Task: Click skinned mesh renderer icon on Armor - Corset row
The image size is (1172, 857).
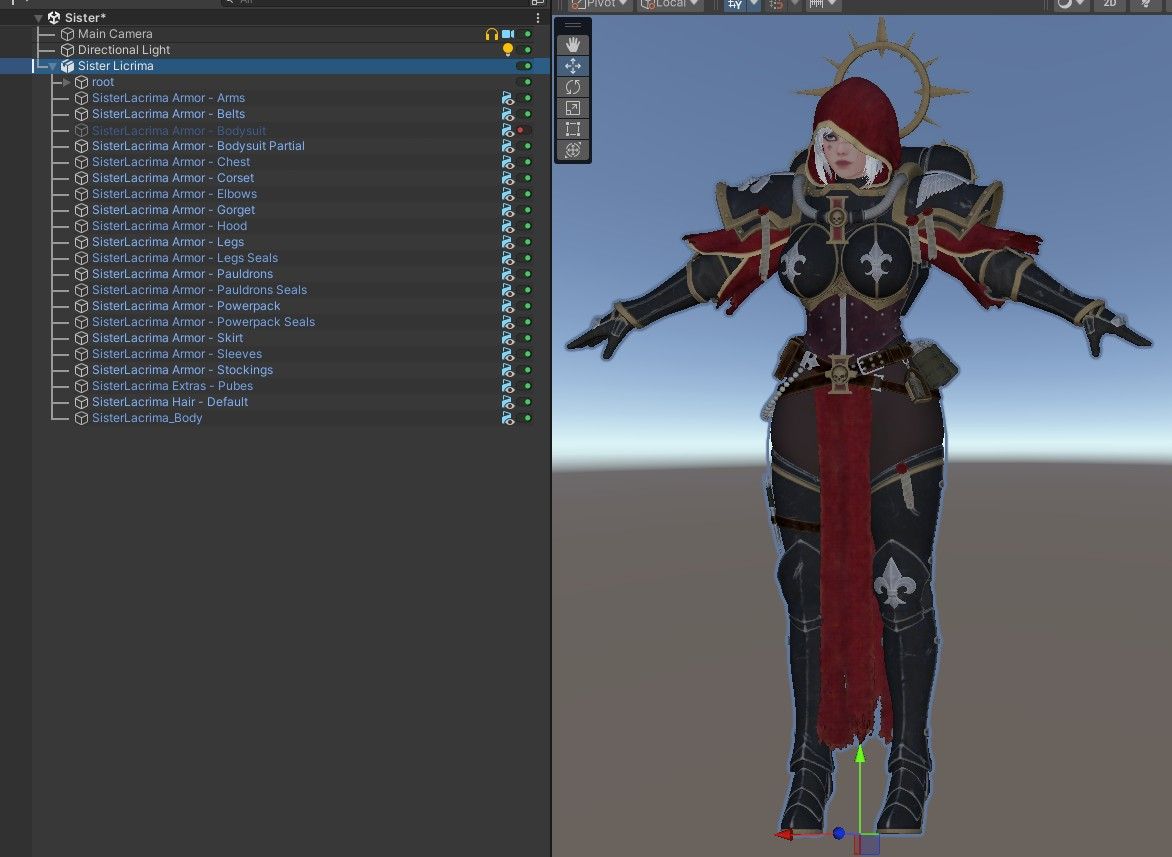Action: pyautogui.click(x=508, y=178)
